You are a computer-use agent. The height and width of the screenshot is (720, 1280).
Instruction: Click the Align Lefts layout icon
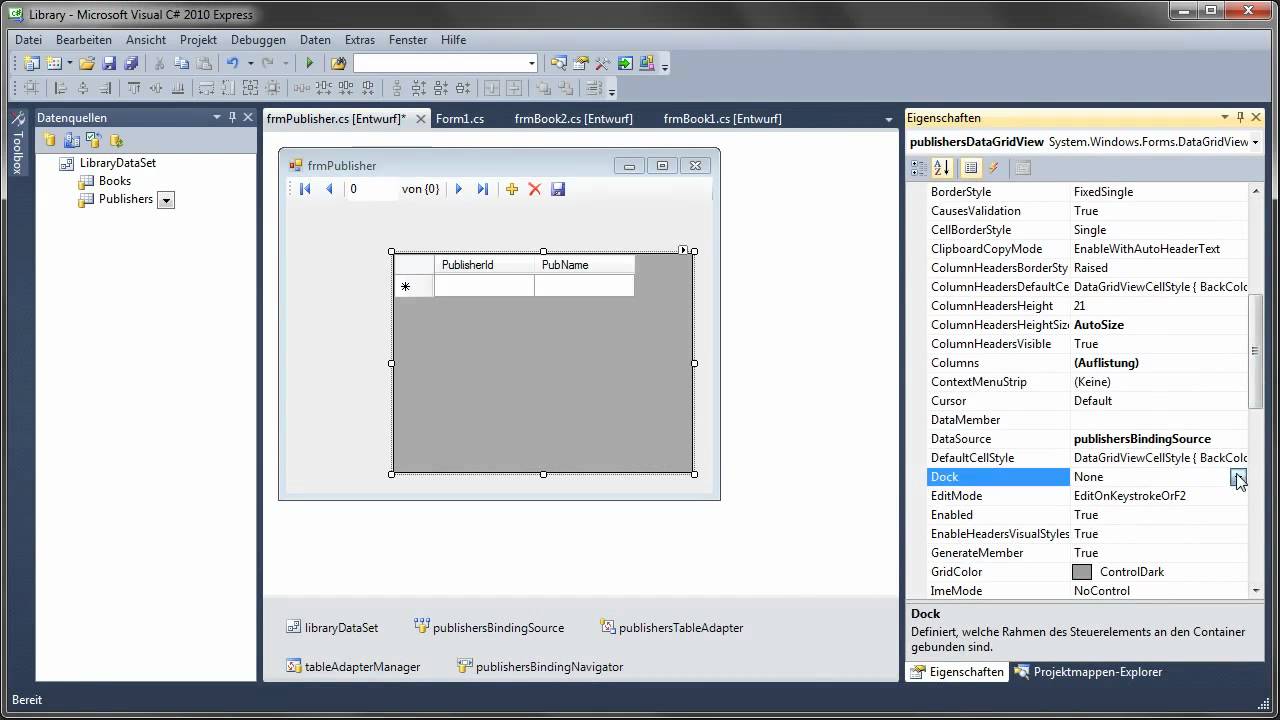coord(61,88)
